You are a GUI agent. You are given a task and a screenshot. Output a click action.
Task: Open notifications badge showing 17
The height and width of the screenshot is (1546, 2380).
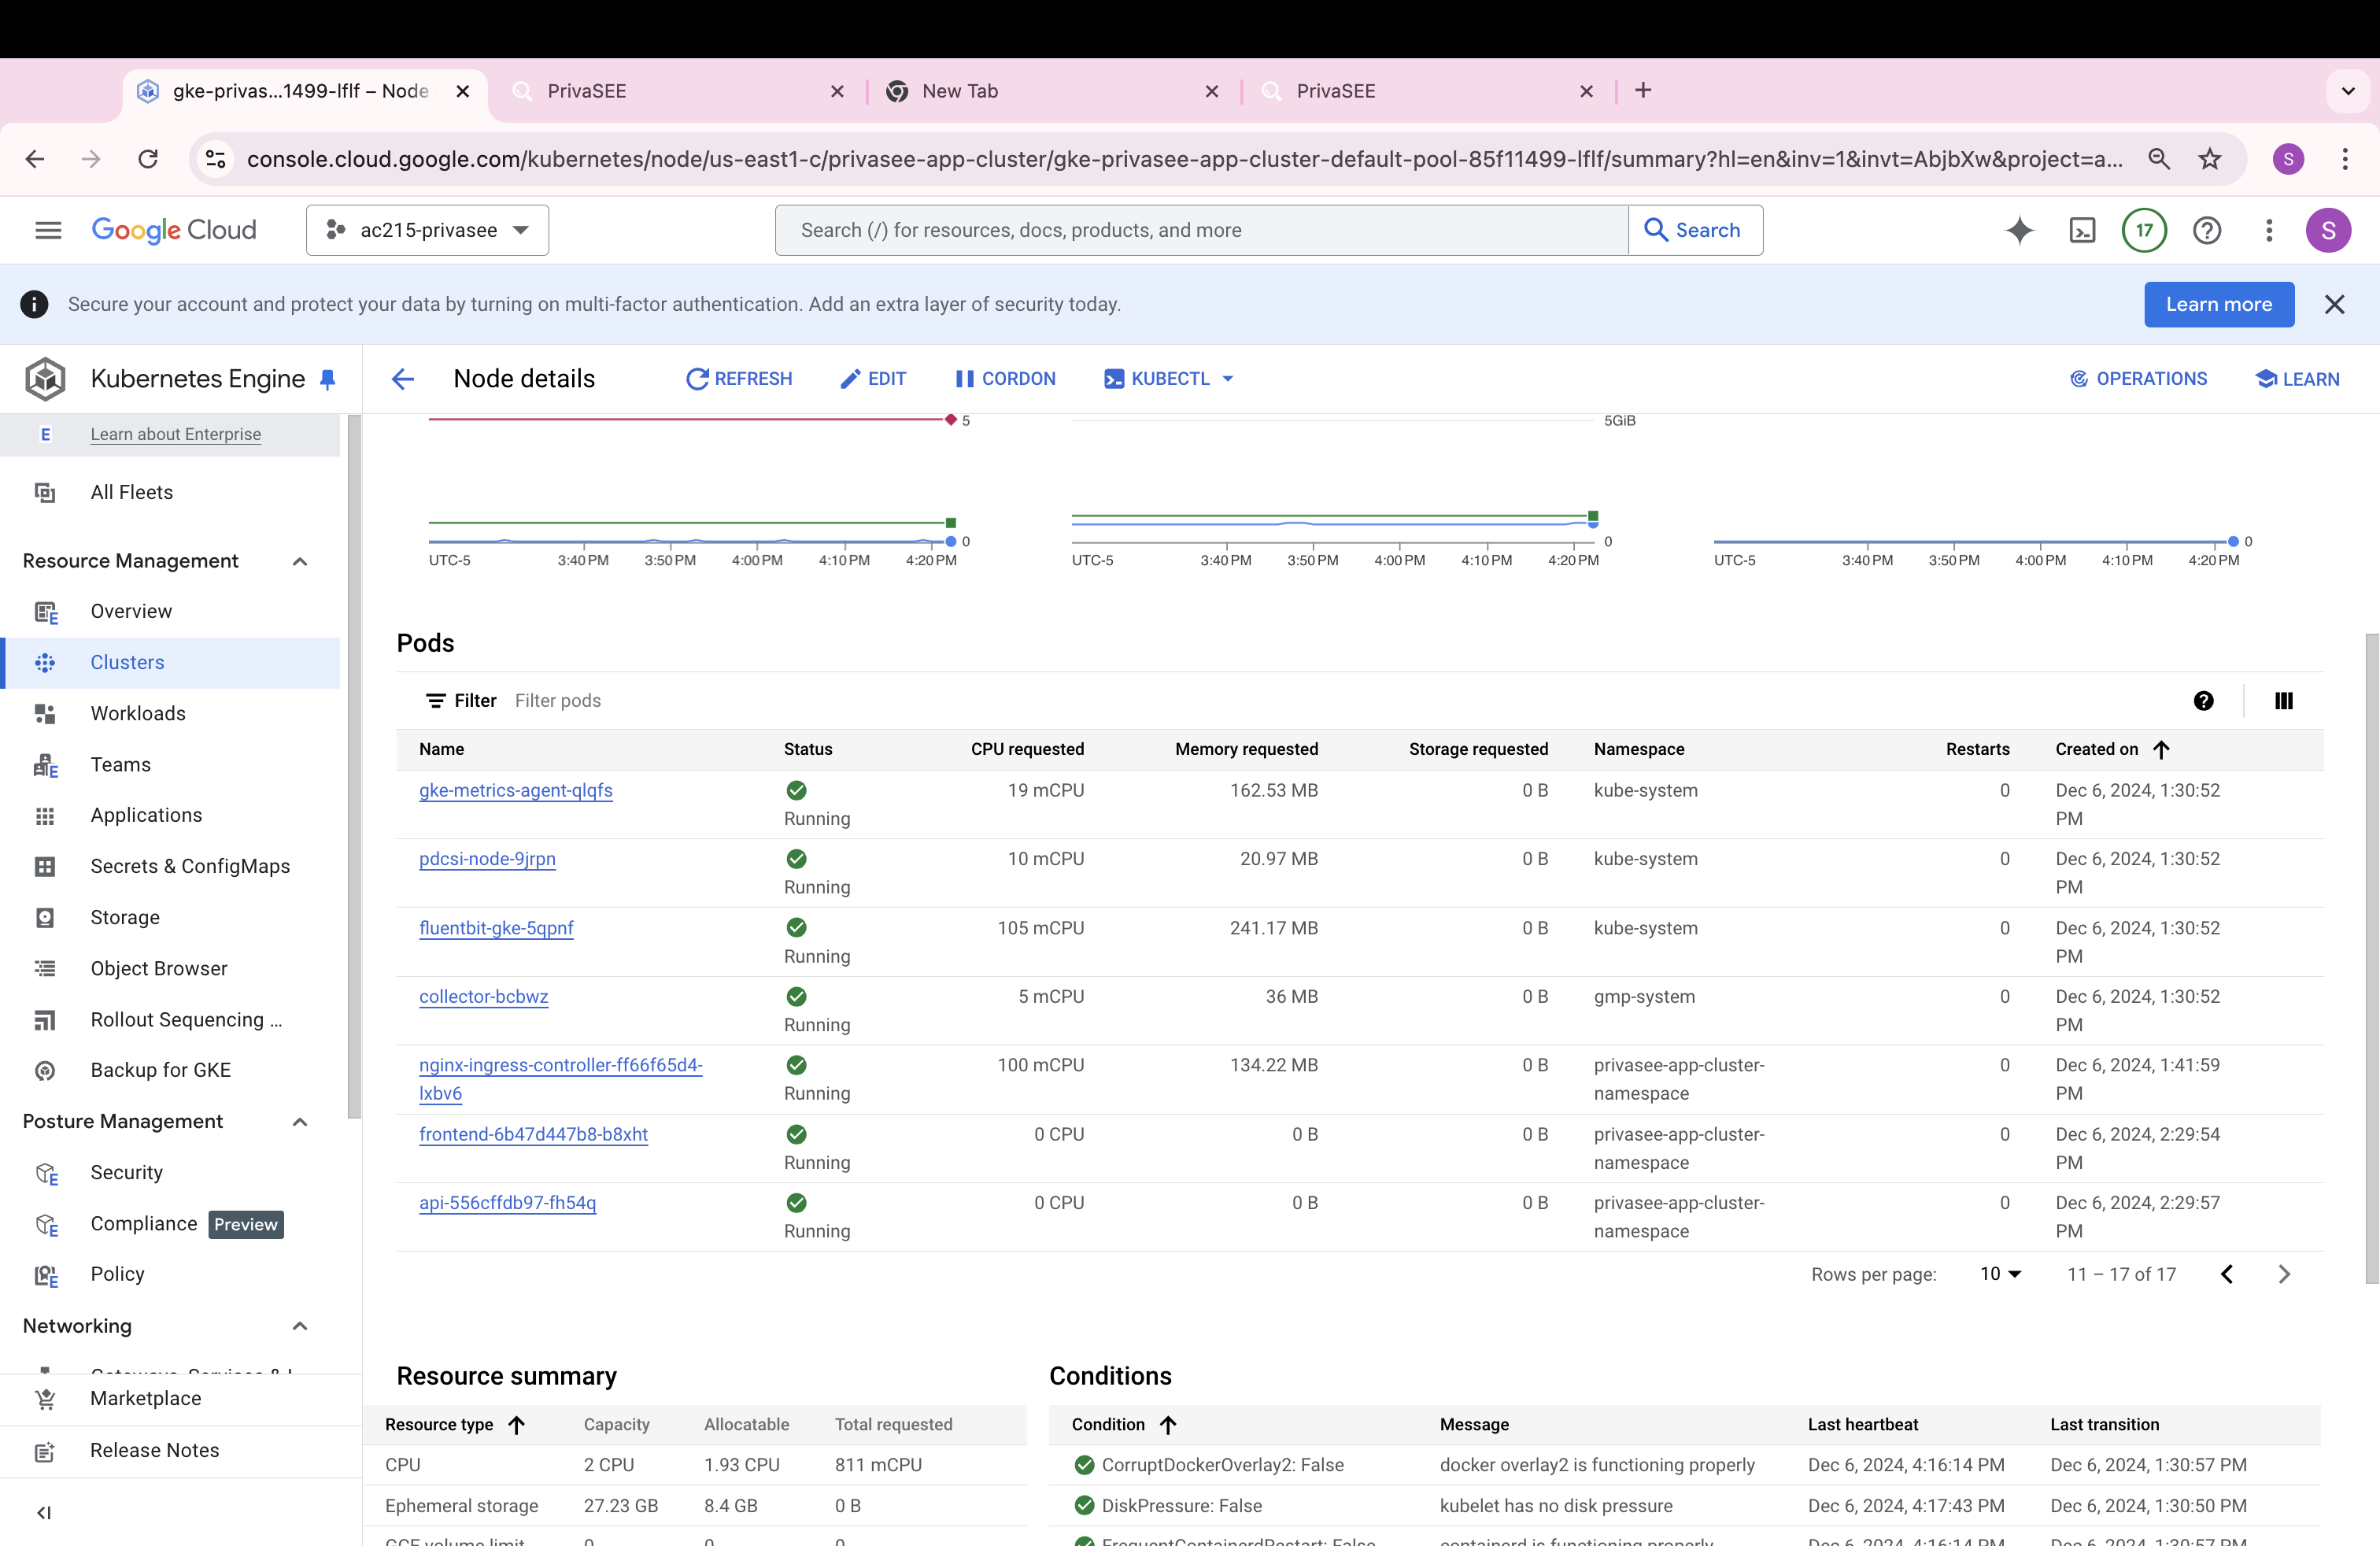(2144, 230)
